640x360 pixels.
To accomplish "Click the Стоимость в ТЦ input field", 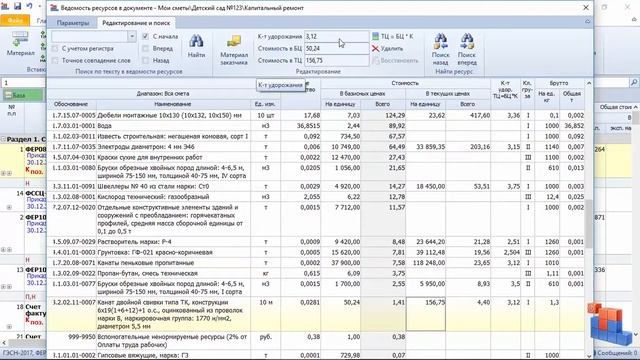I will [336, 60].
